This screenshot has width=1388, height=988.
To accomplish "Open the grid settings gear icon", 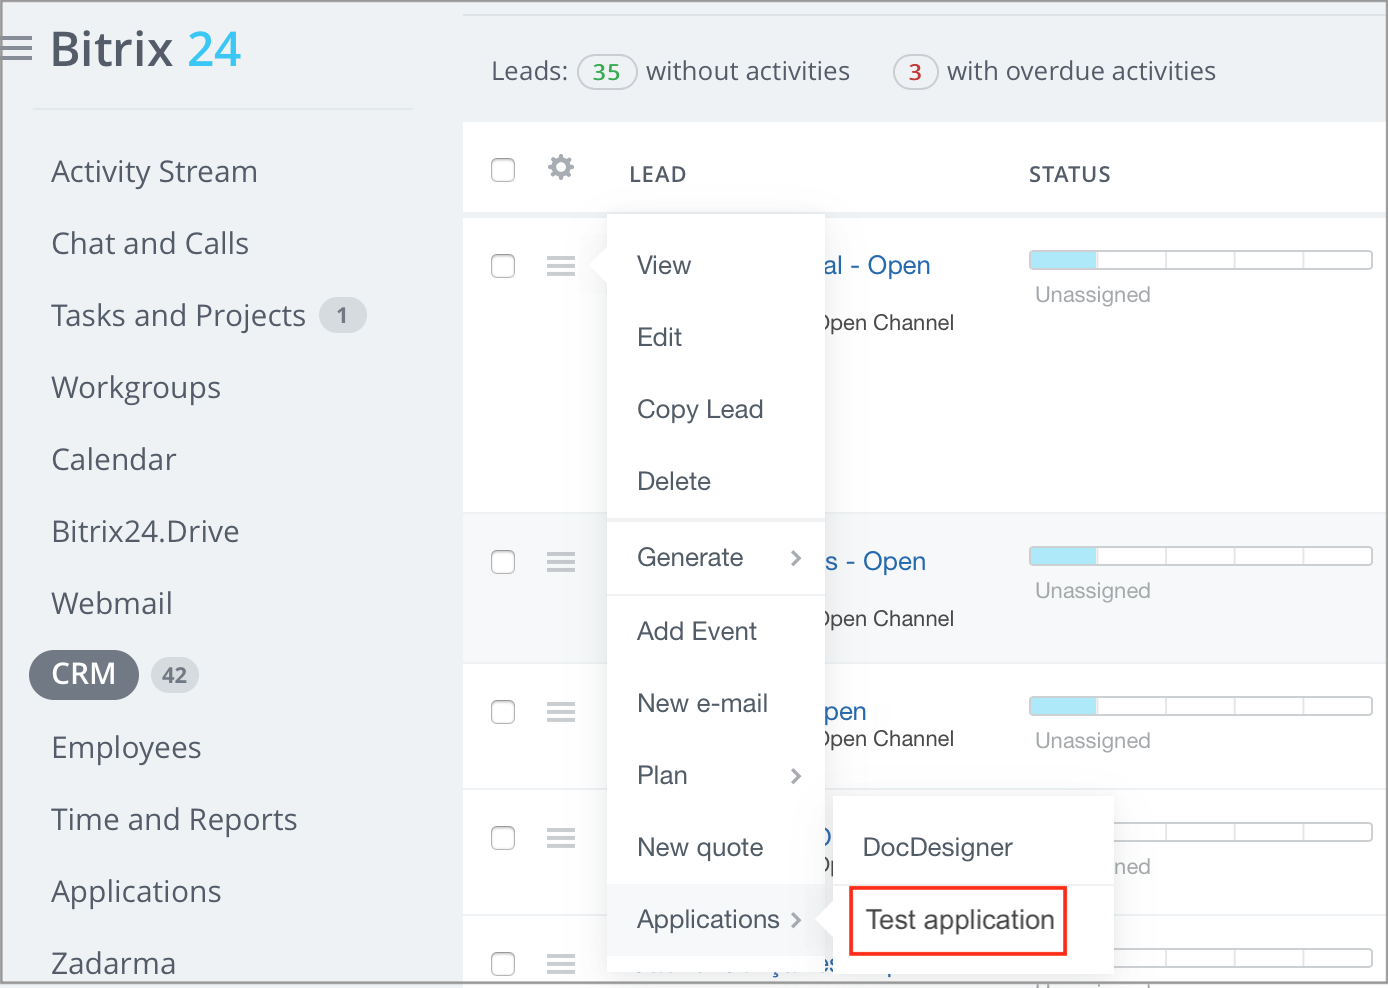I will click(561, 167).
